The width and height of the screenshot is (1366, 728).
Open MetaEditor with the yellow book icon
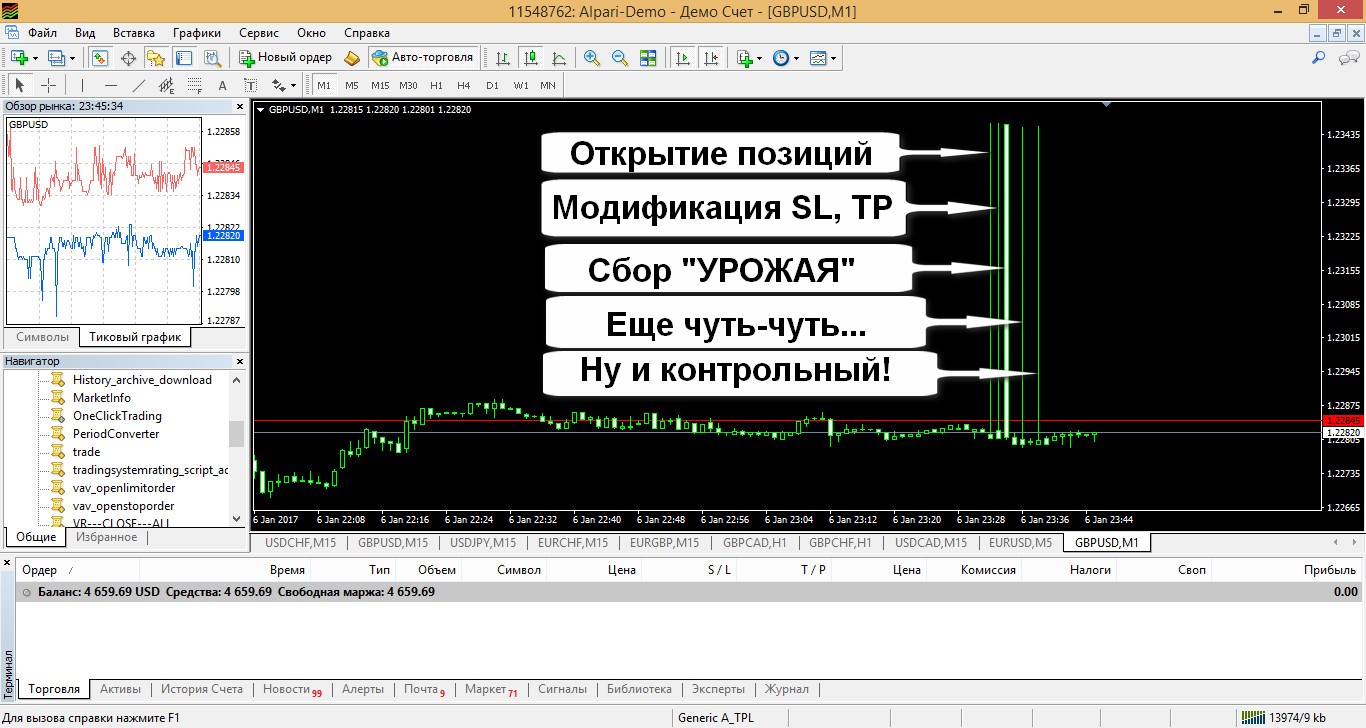pyautogui.click(x=351, y=58)
